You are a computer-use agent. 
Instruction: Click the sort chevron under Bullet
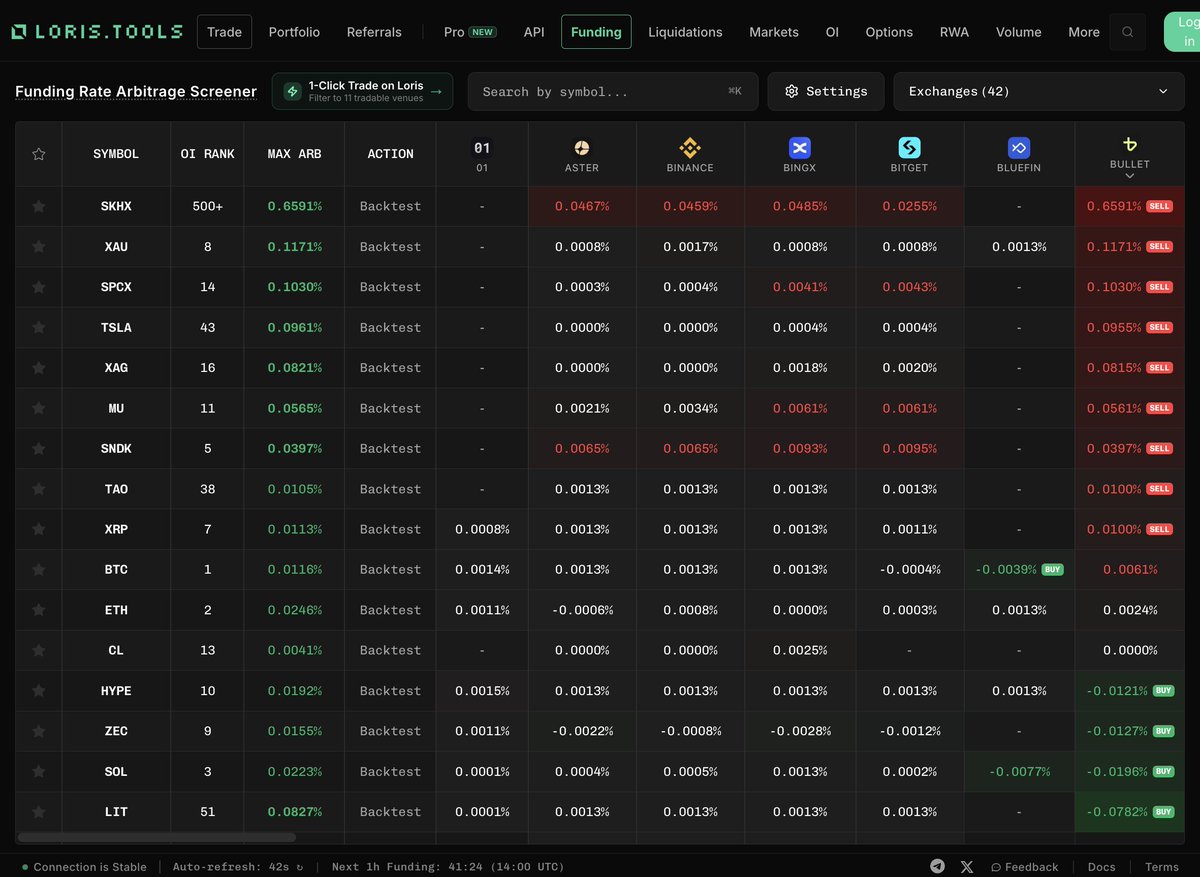click(1130, 176)
